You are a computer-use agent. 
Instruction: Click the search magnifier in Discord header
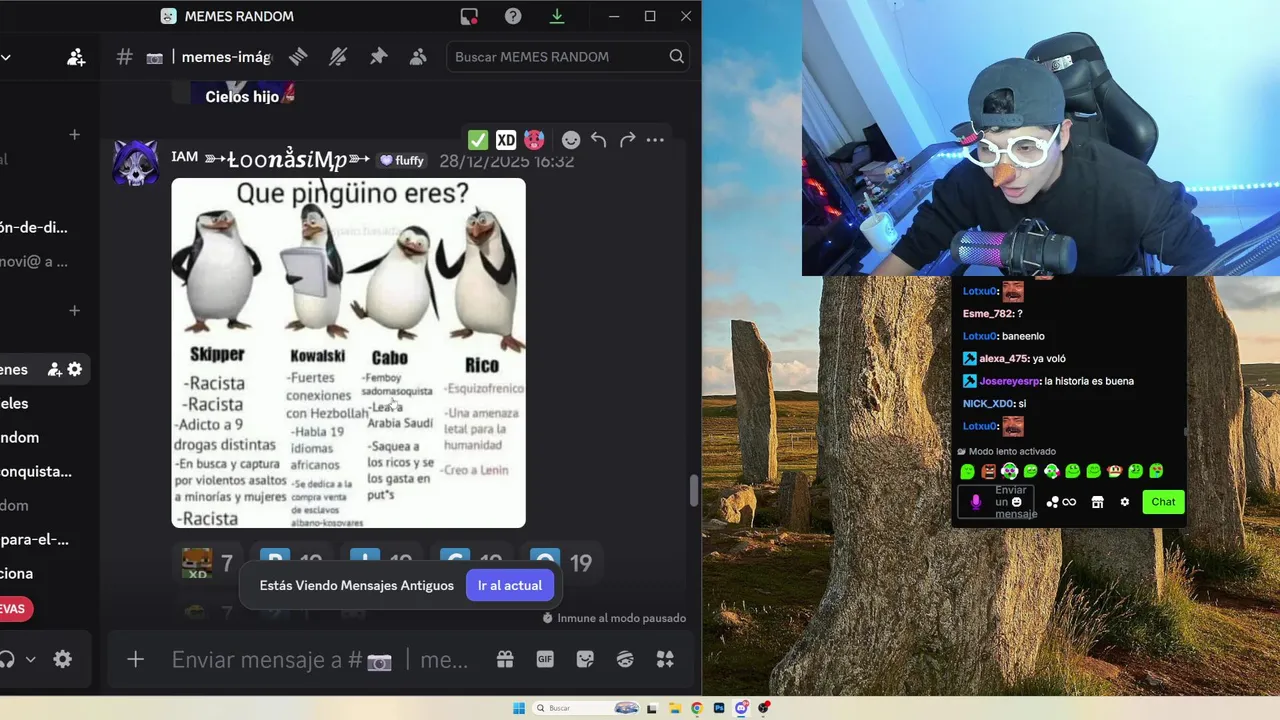click(x=677, y=57)
